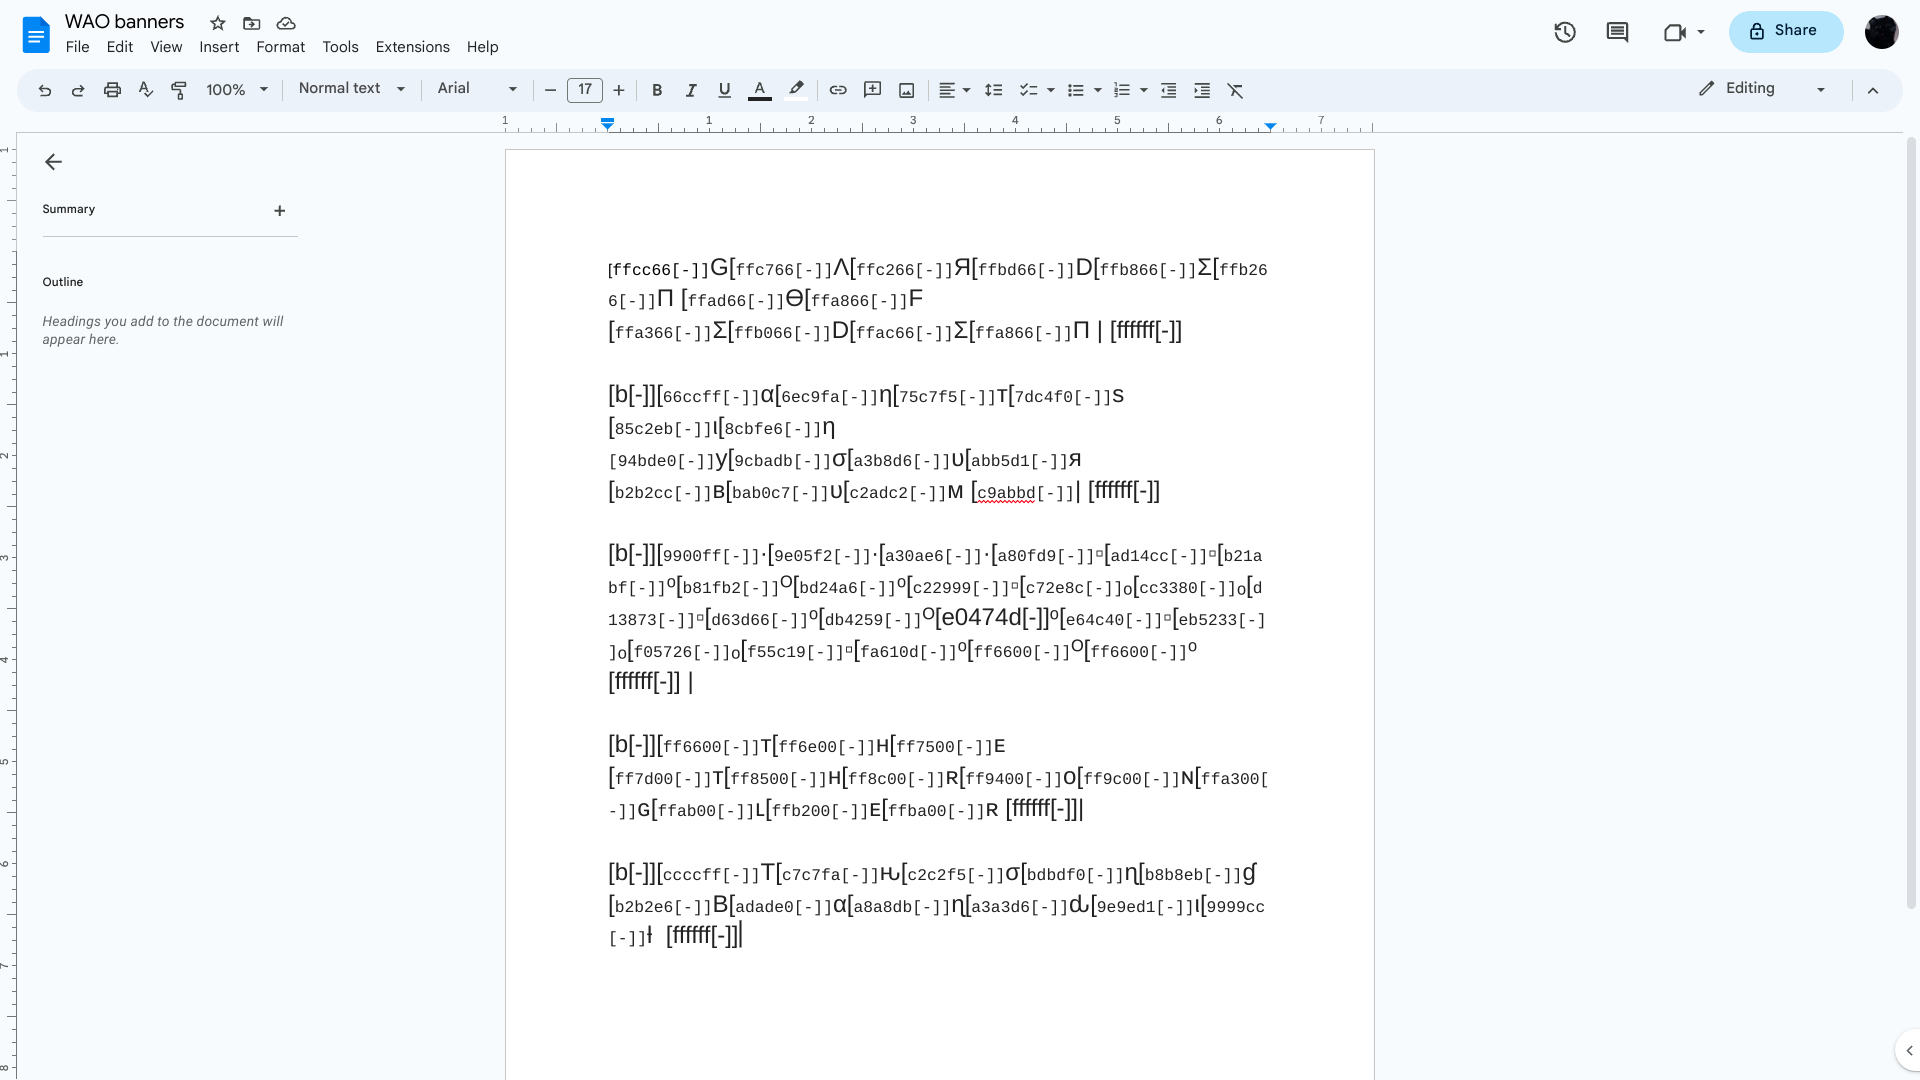This screenshot has height=1080, width=1920.
Task: Open version history clock icon
Action: pyautogui.click(x=1565, y=32)
